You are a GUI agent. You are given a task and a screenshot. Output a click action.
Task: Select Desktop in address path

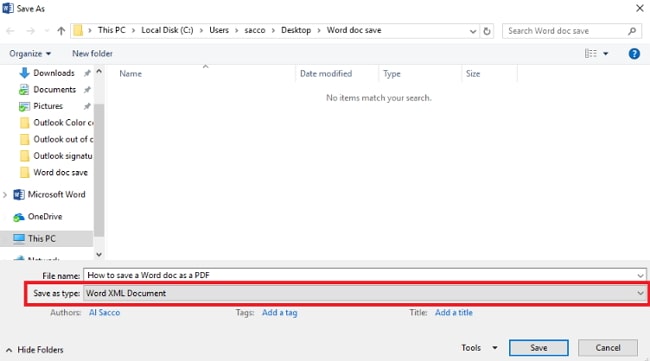(x=296, y=30)
